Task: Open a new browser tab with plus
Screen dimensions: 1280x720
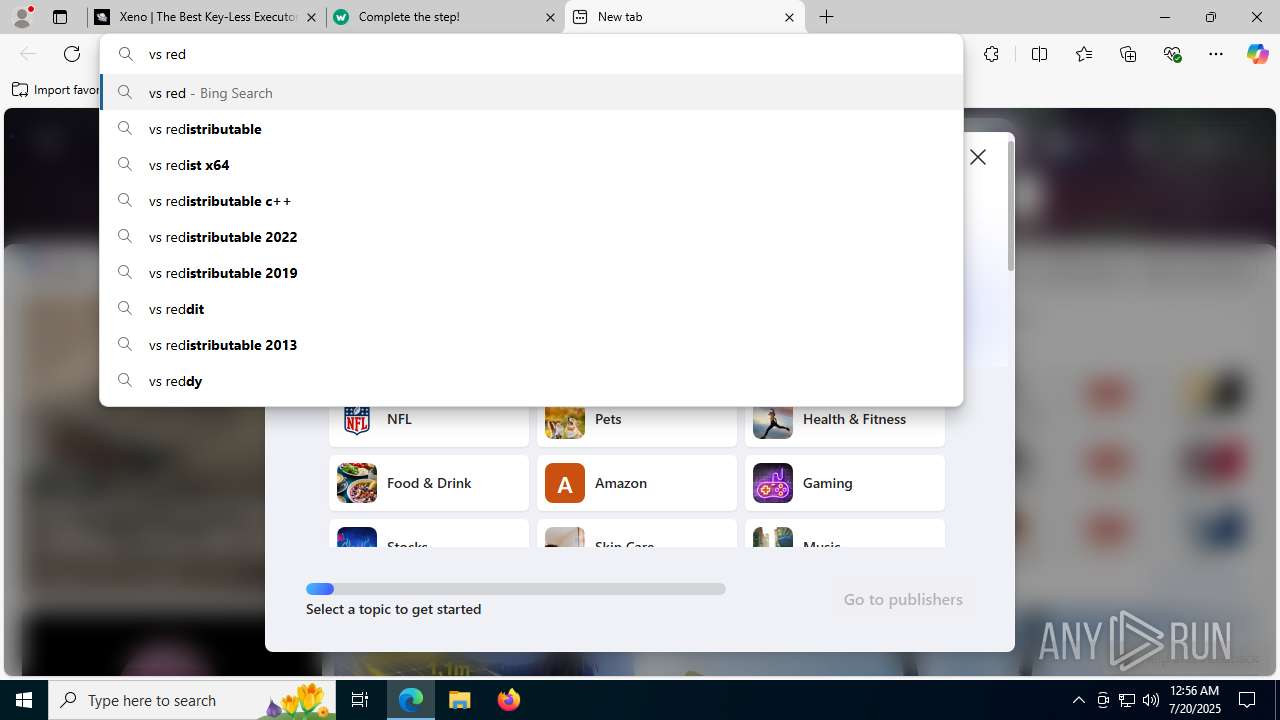Action: point(827,17)
